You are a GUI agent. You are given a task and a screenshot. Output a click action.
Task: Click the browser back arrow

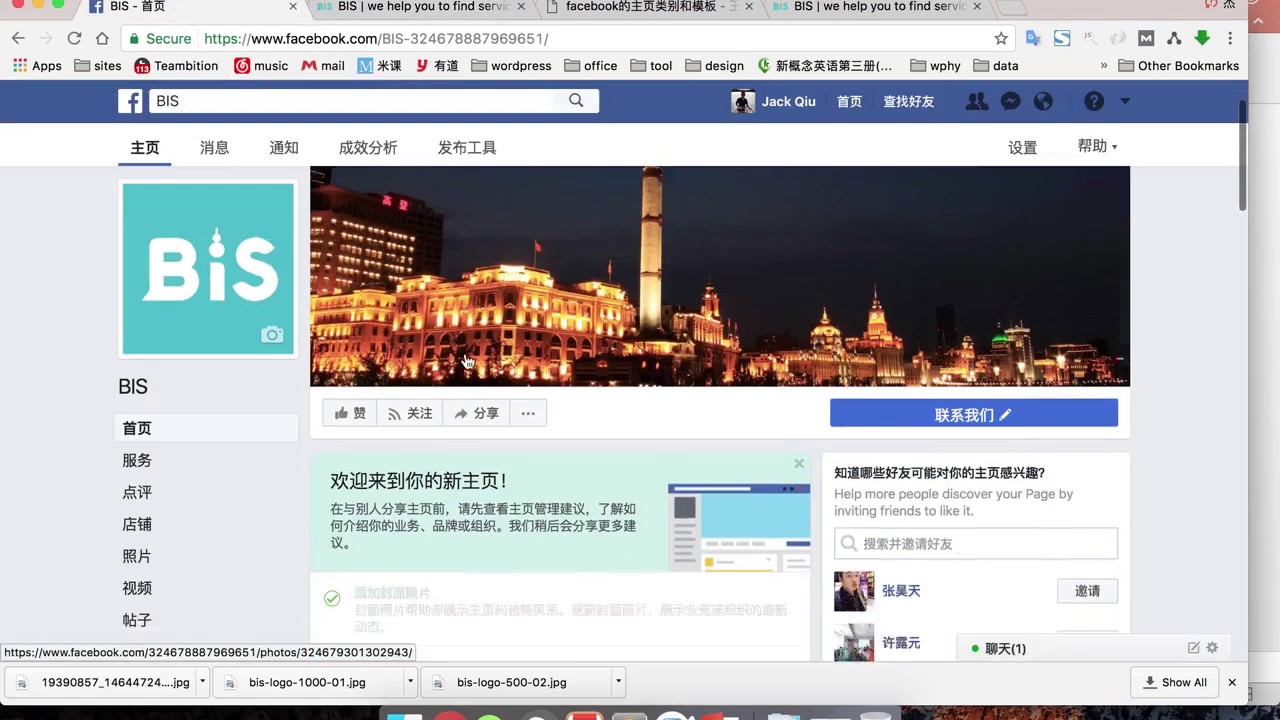point(18,38)
